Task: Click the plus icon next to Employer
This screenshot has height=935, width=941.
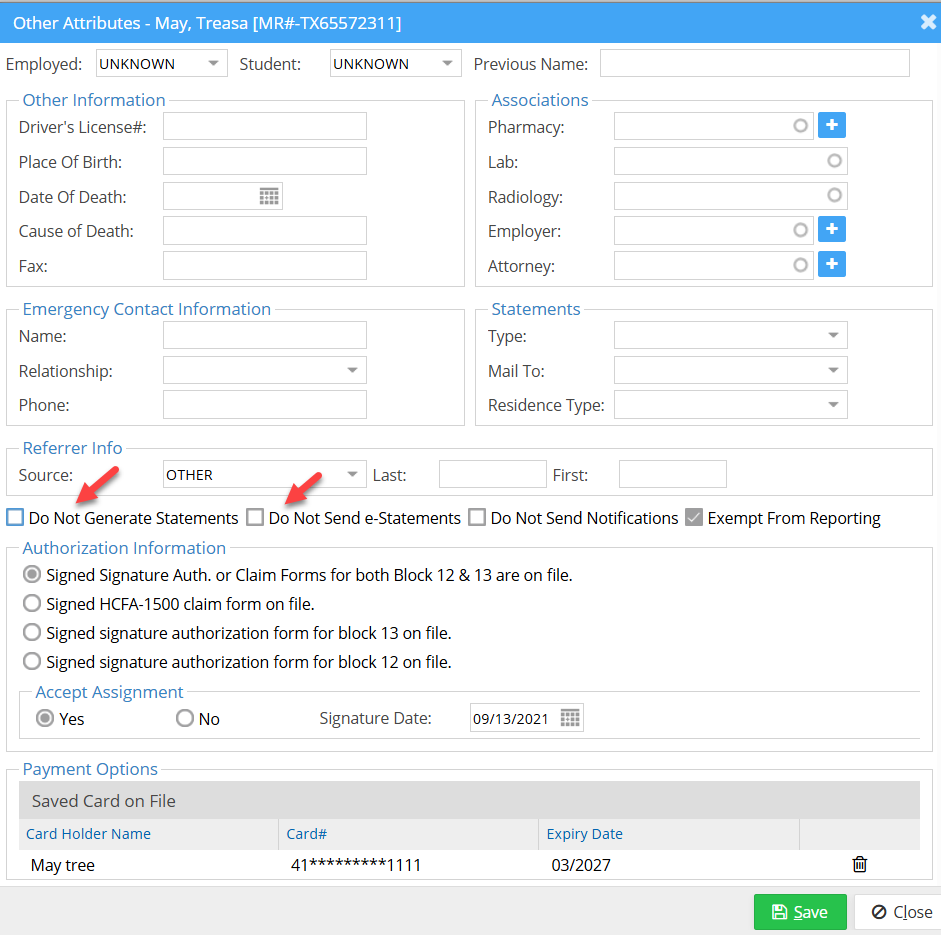Action: pos(831,230)
